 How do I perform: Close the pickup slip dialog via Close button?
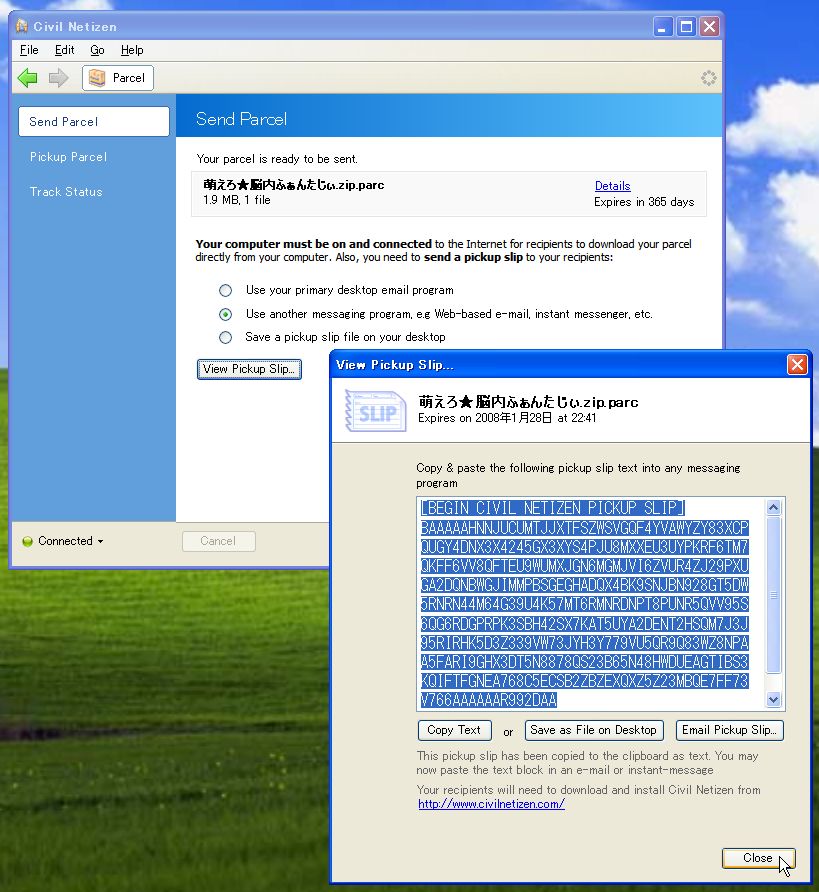click(758, 858)
